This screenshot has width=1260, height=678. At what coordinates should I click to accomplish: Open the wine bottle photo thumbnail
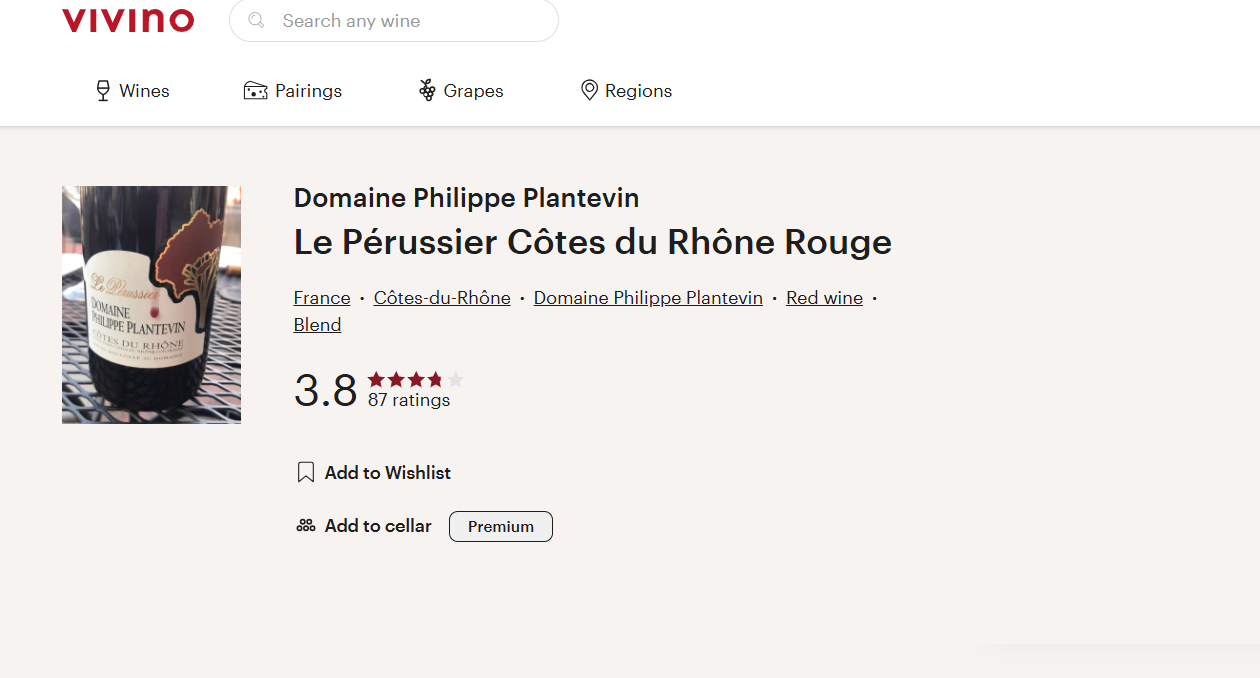pyautogui.click(x=151, y=304)
